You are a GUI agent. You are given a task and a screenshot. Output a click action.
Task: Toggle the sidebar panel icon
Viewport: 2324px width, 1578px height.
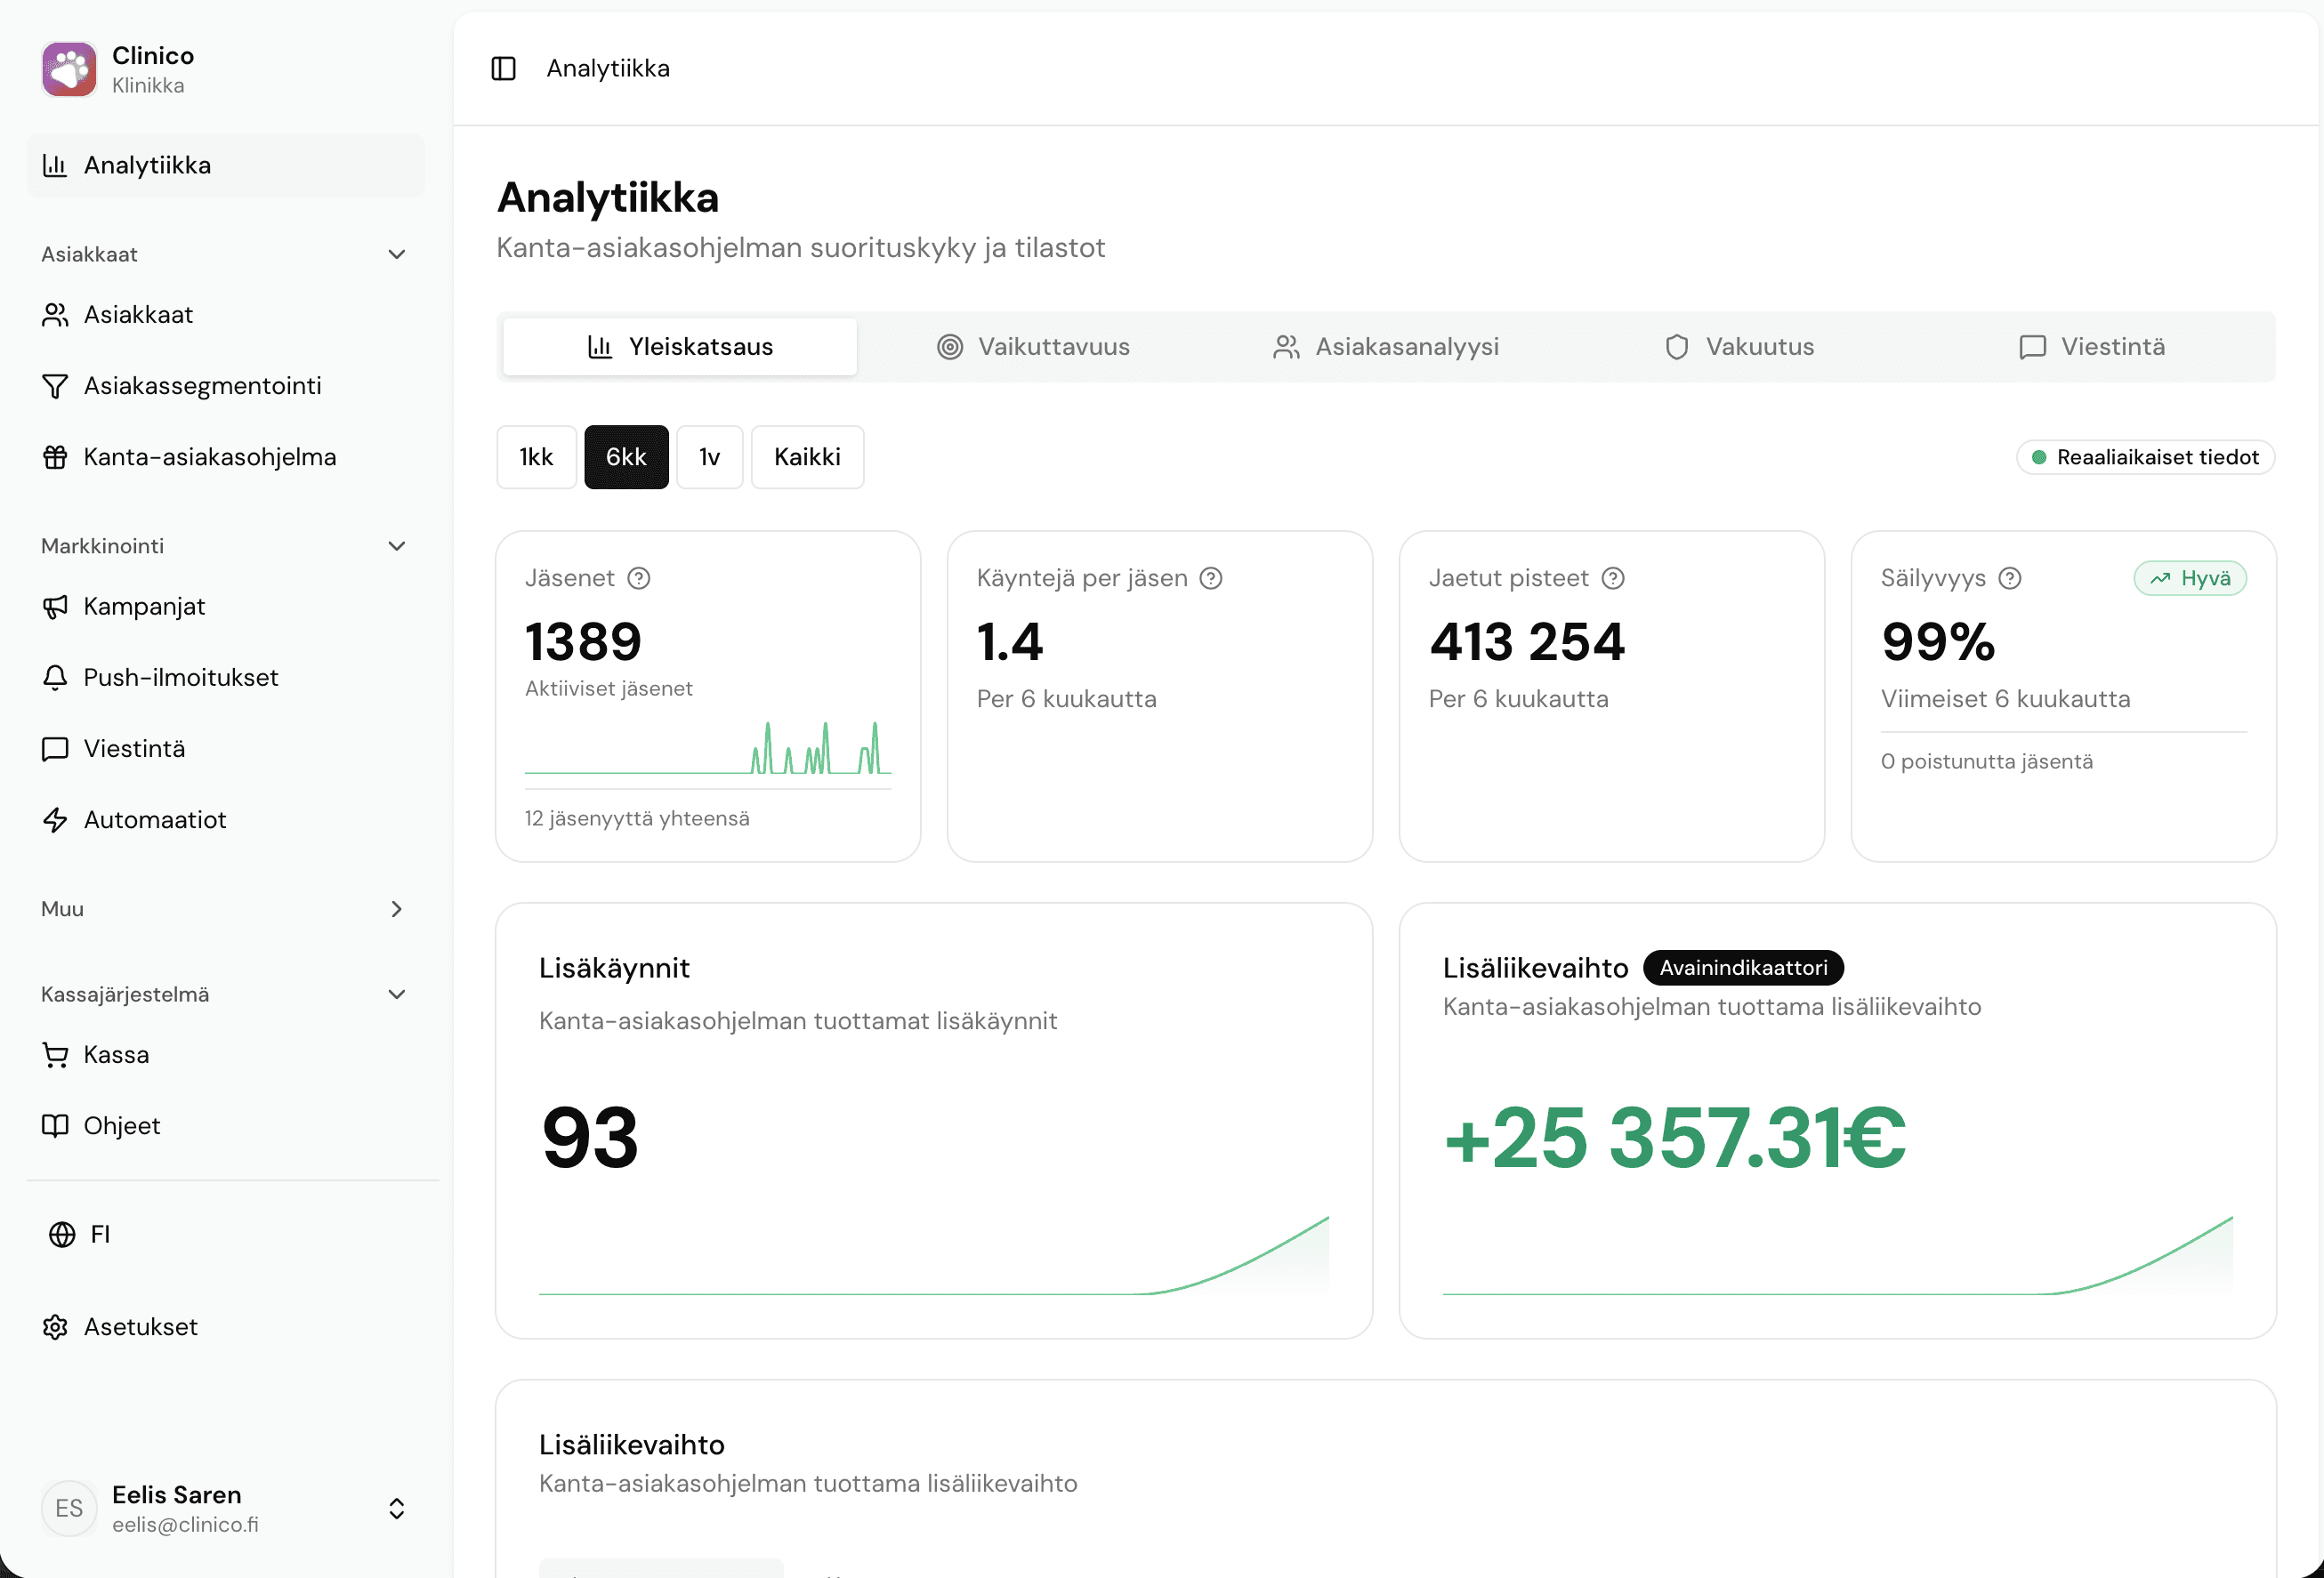503,68
